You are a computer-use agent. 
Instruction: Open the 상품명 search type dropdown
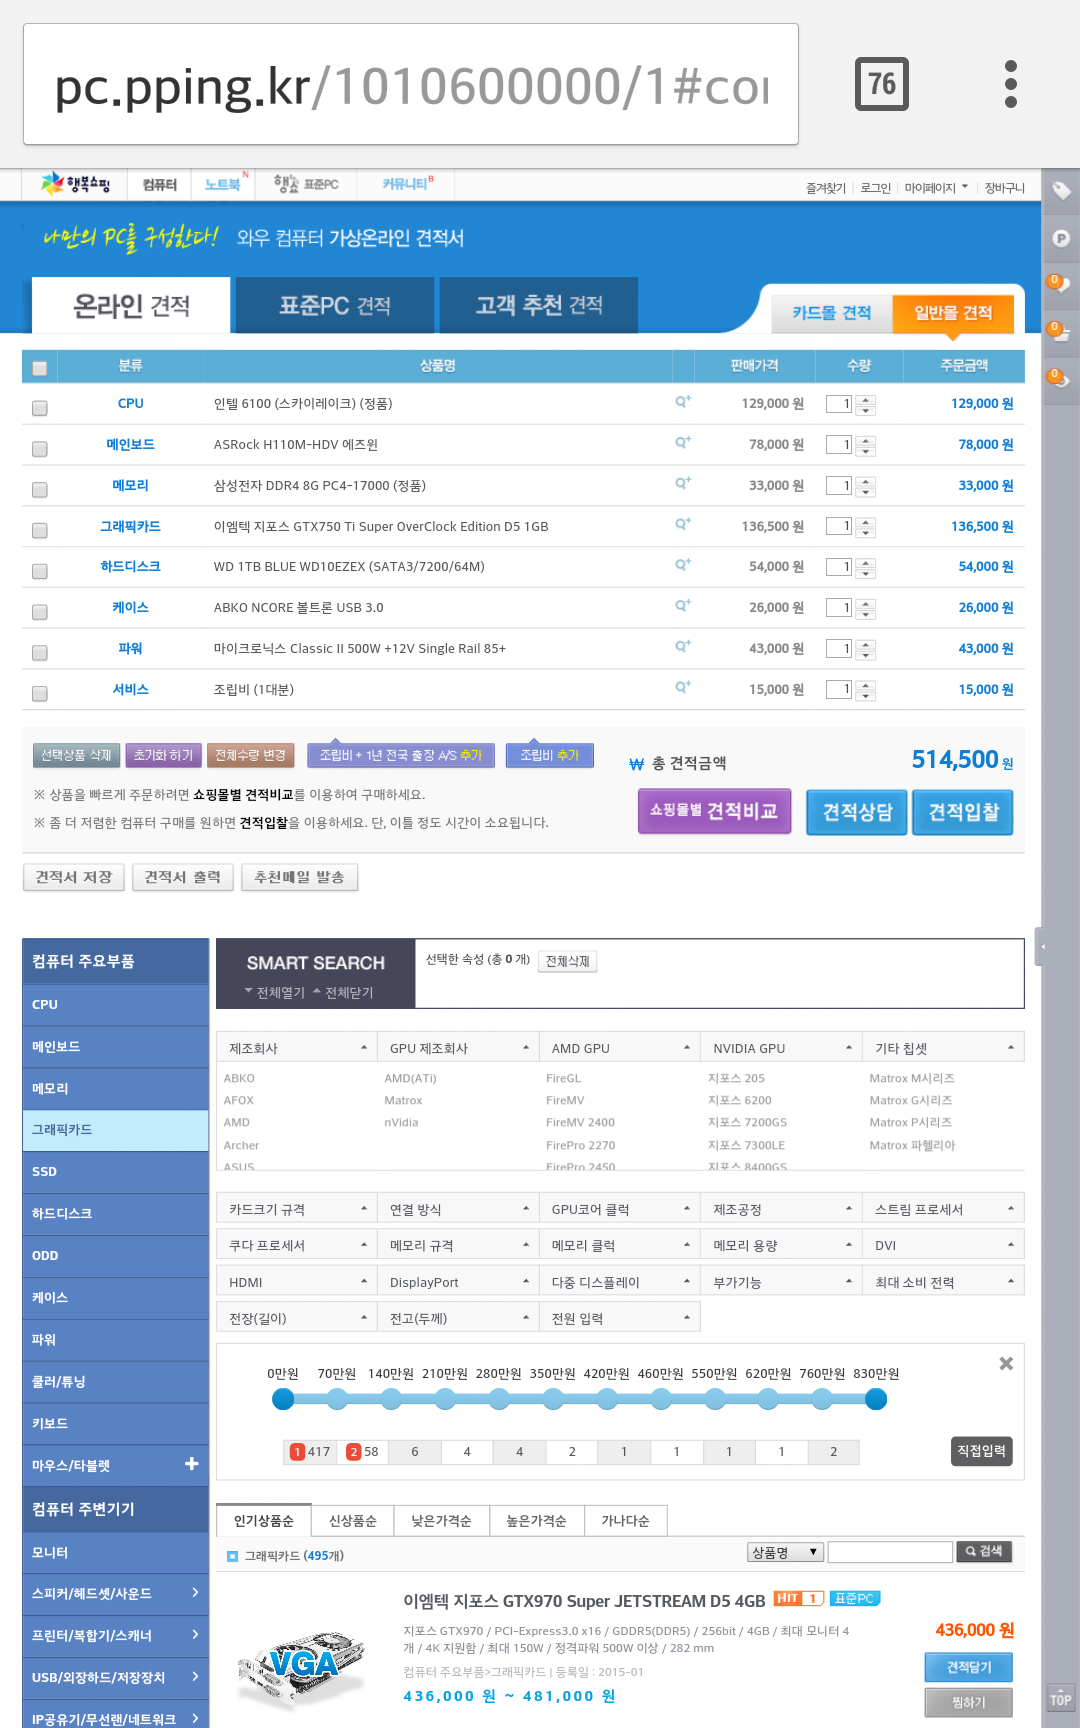(785, 1552)
